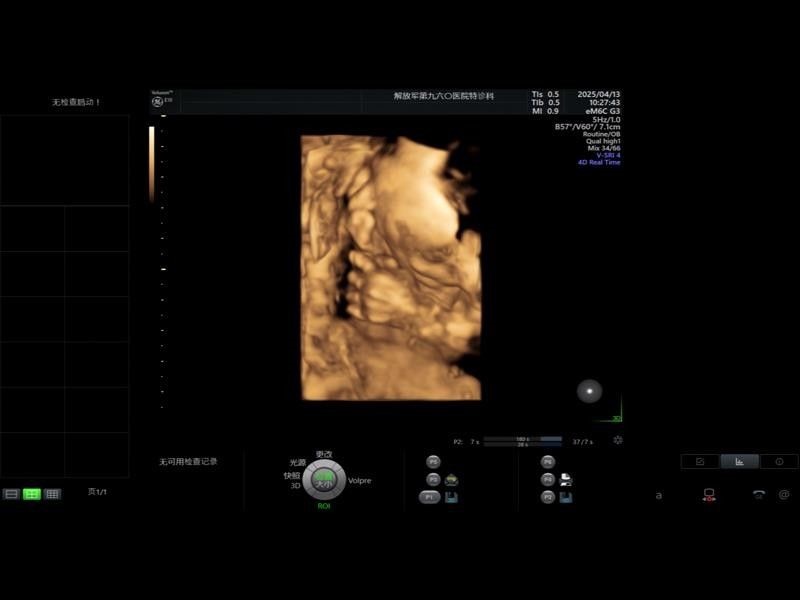Choose the Volpre trackball option
The height and width of the screenshot is (600, 800).
click(x=360, y=481)
